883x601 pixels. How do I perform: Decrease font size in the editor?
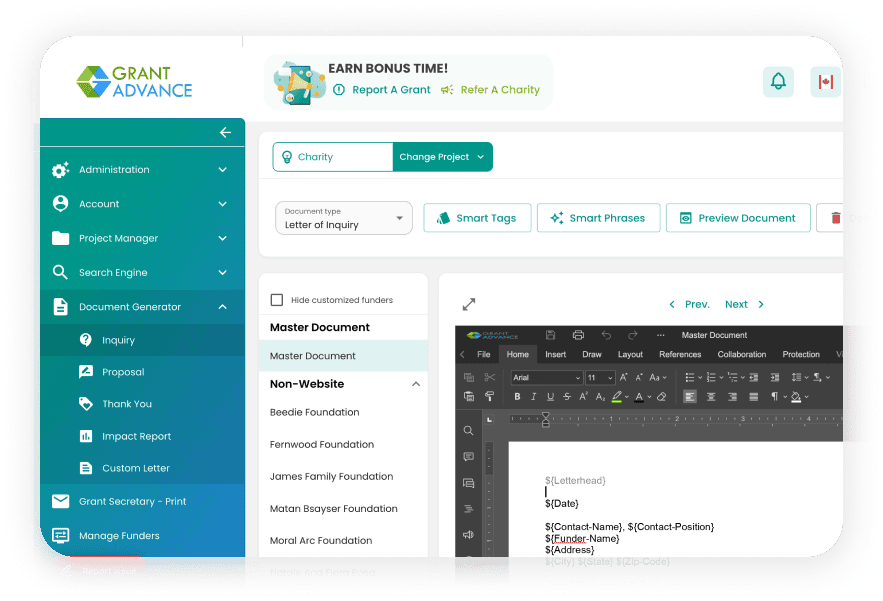pyautogui.click(x=639, y=377)
